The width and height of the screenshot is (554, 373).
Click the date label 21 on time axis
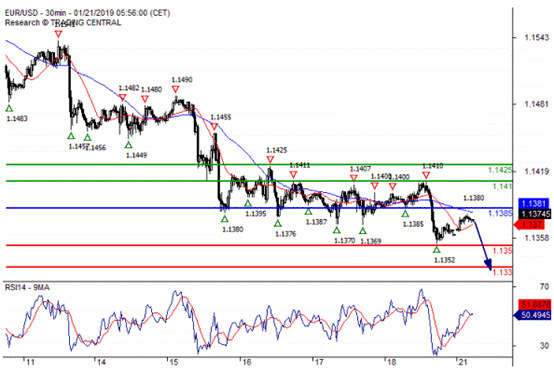(x=462, y=362)
